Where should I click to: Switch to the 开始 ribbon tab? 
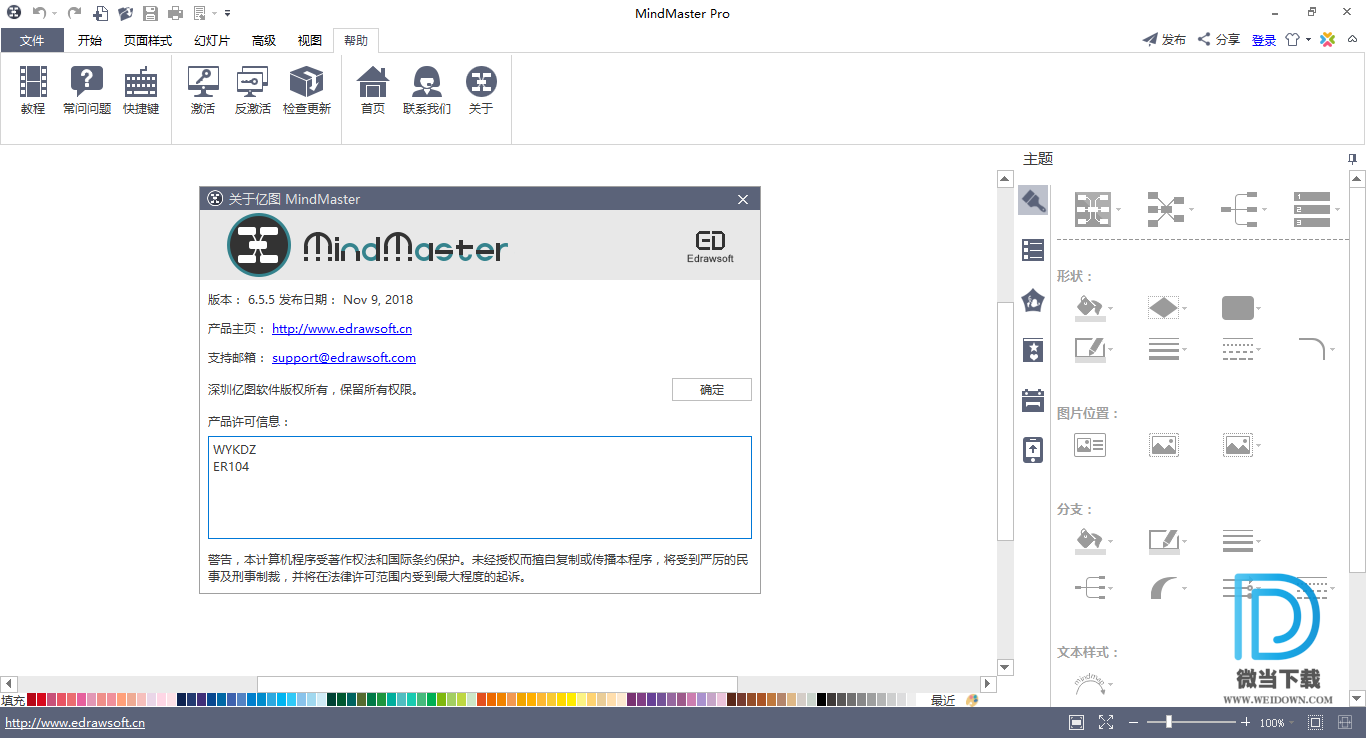[90, 40]
